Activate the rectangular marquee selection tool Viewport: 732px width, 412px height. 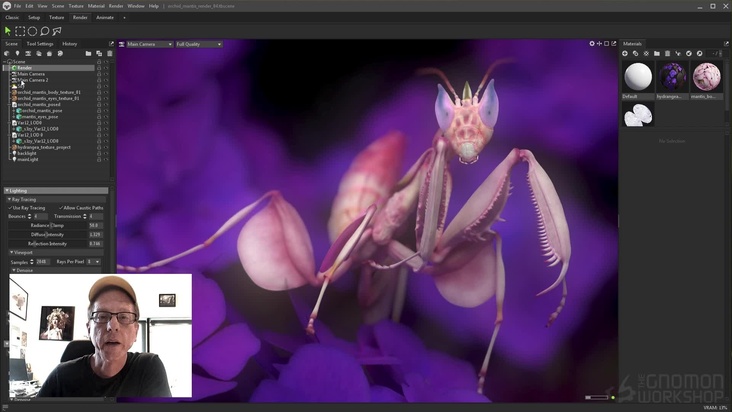20,31
